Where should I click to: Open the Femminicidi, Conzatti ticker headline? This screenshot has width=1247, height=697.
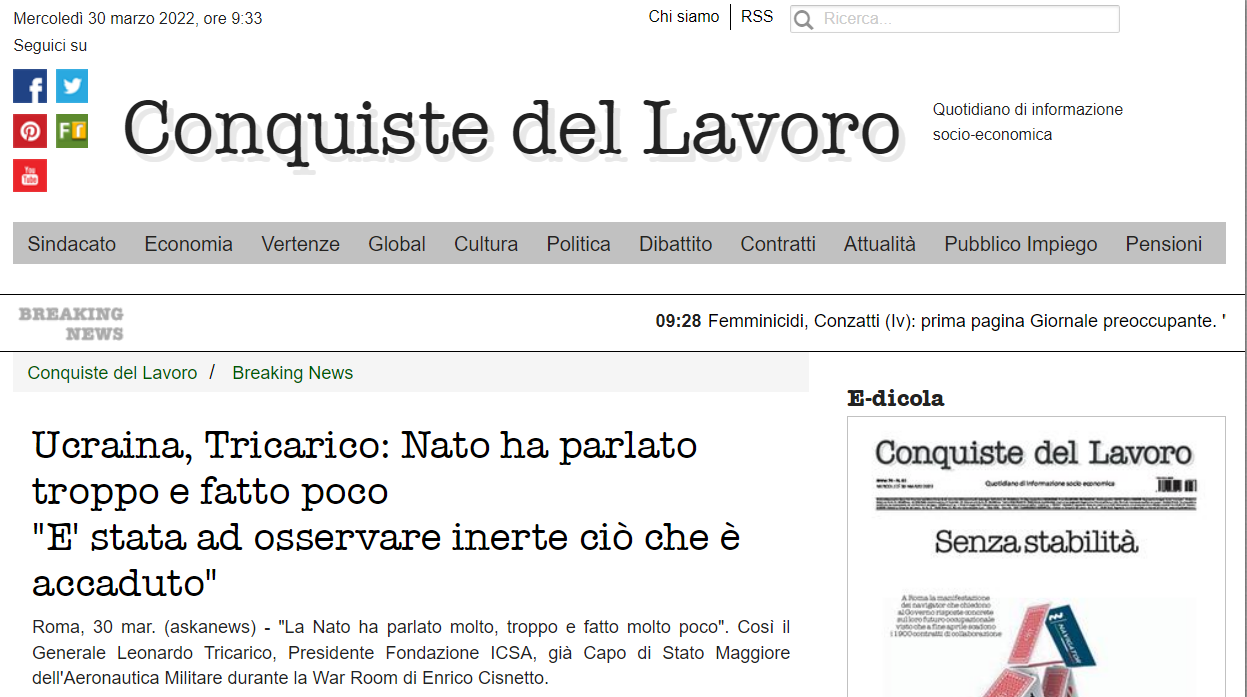pyautogui.click(x=967, y=322)
